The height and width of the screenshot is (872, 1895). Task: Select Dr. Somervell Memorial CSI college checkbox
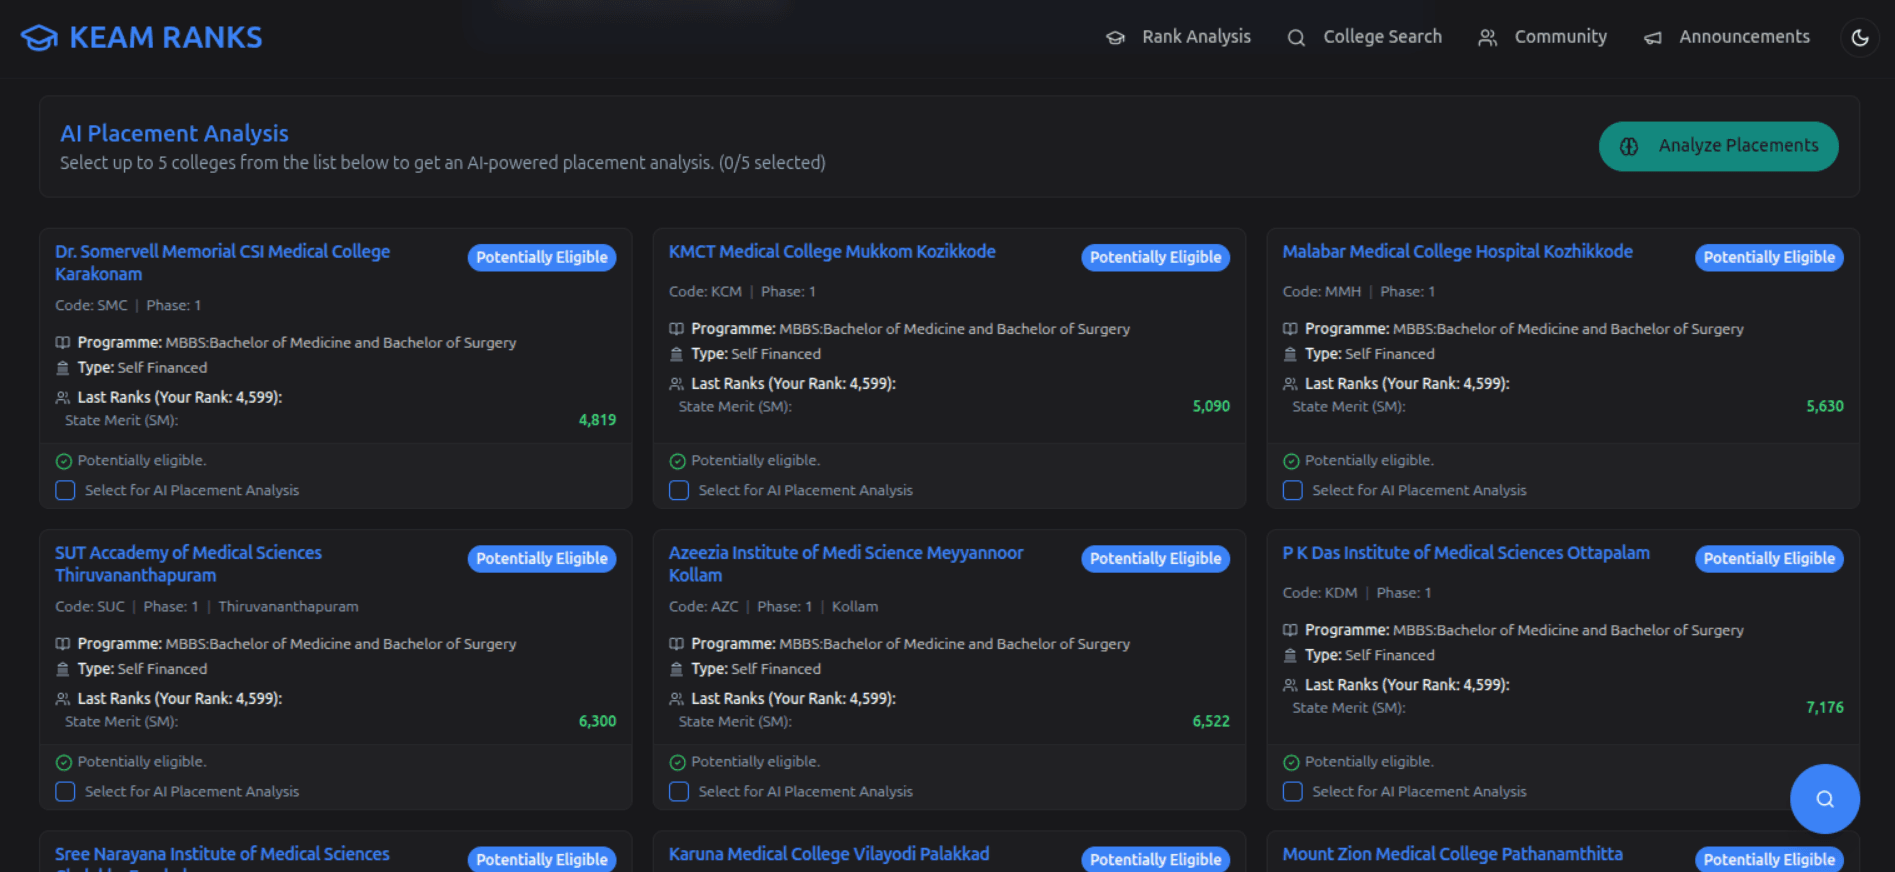65,490
